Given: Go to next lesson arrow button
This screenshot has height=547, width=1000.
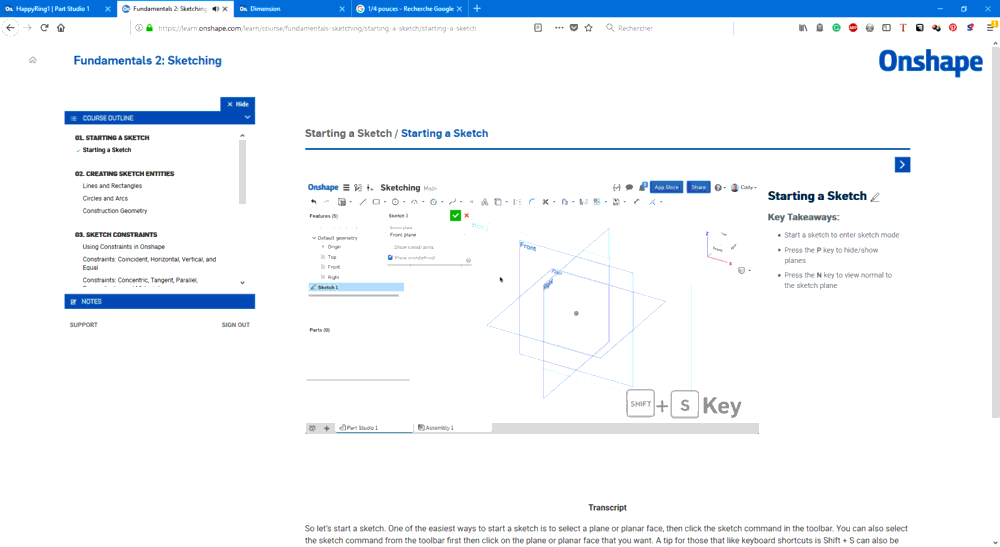Looking at the screenshot, I should [x=902, y=164].
